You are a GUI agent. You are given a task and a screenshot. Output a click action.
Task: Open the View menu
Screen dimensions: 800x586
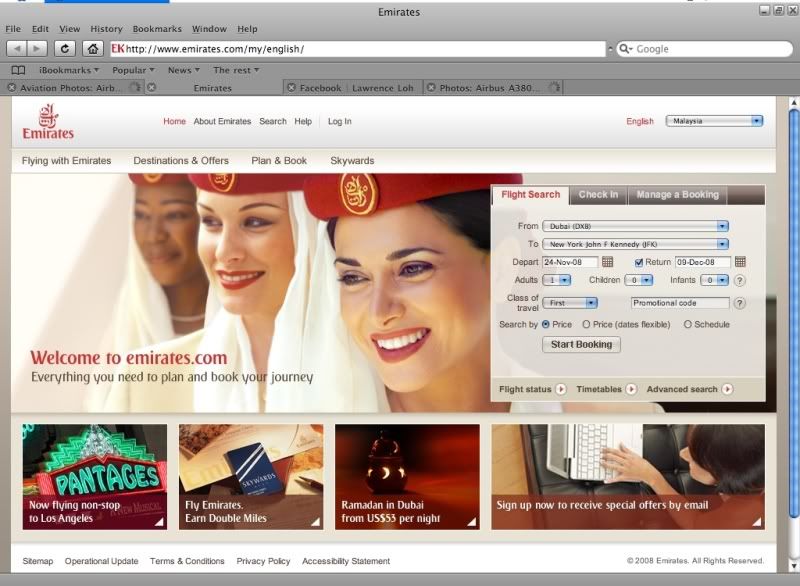(69, 29)
